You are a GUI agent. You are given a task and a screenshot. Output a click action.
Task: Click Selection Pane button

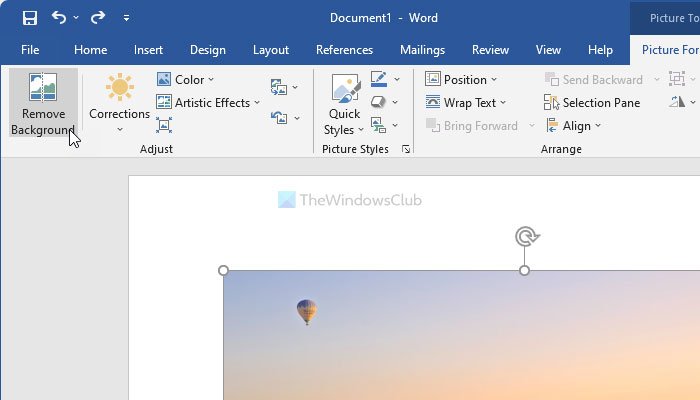592,103
